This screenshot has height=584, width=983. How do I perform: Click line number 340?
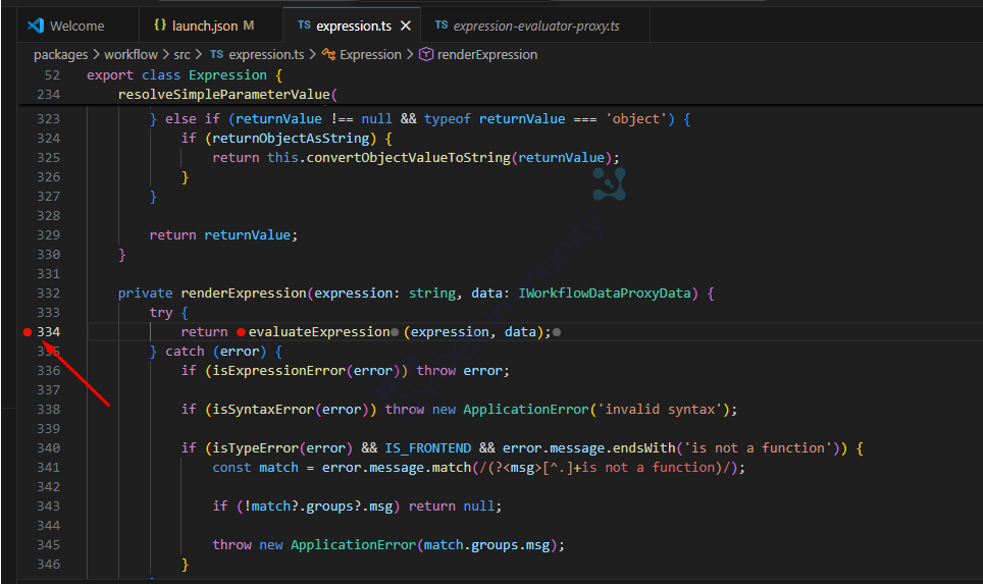pyautogui.click(x=48, y=448)
